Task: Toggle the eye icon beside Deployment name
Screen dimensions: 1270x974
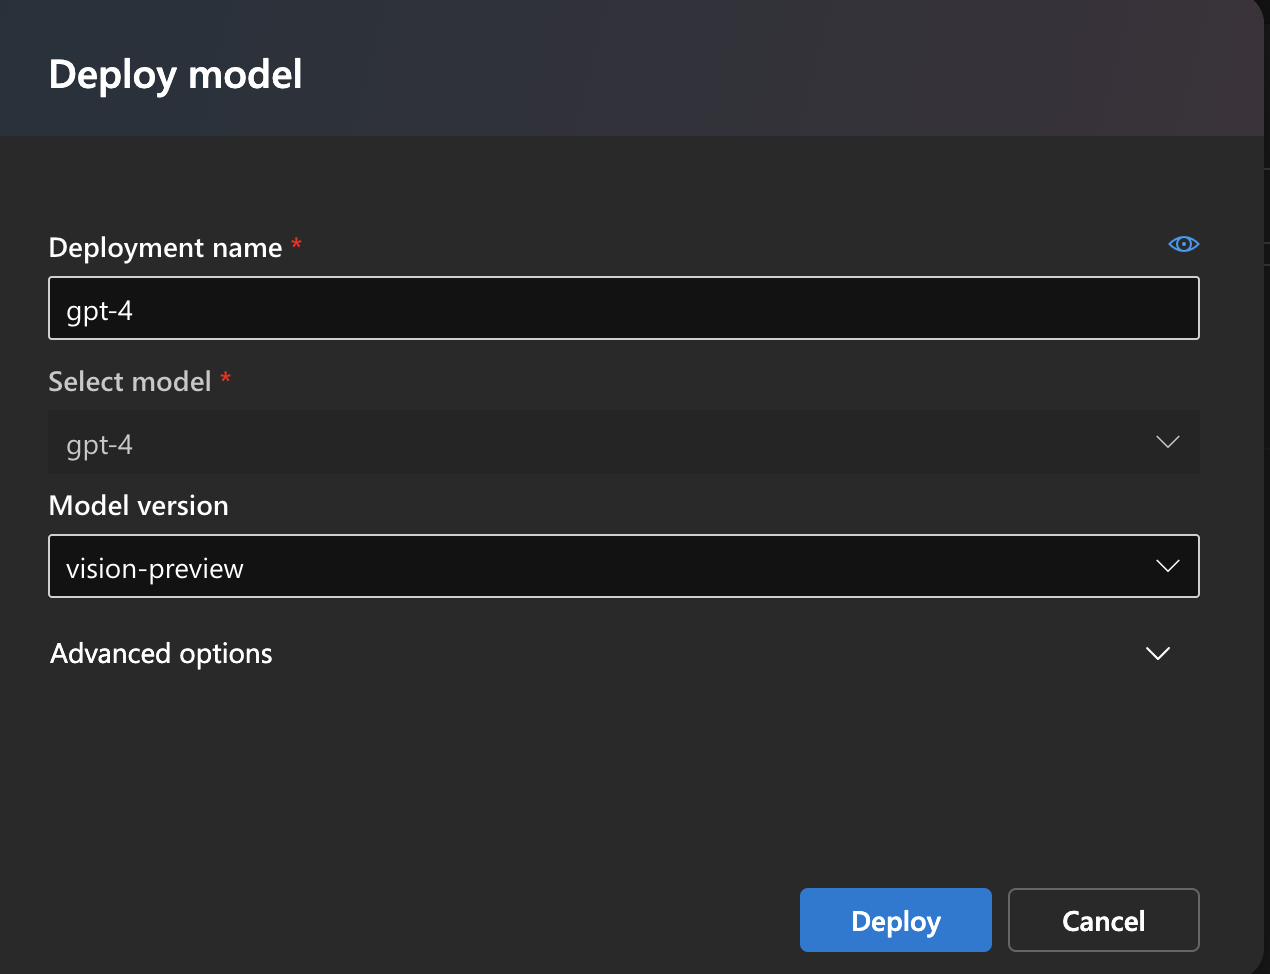Action: [x=1183, y=244]
